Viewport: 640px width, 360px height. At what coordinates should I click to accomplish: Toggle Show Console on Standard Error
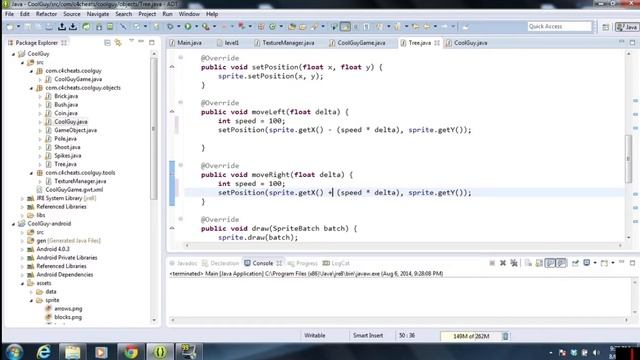click(562, 263)
